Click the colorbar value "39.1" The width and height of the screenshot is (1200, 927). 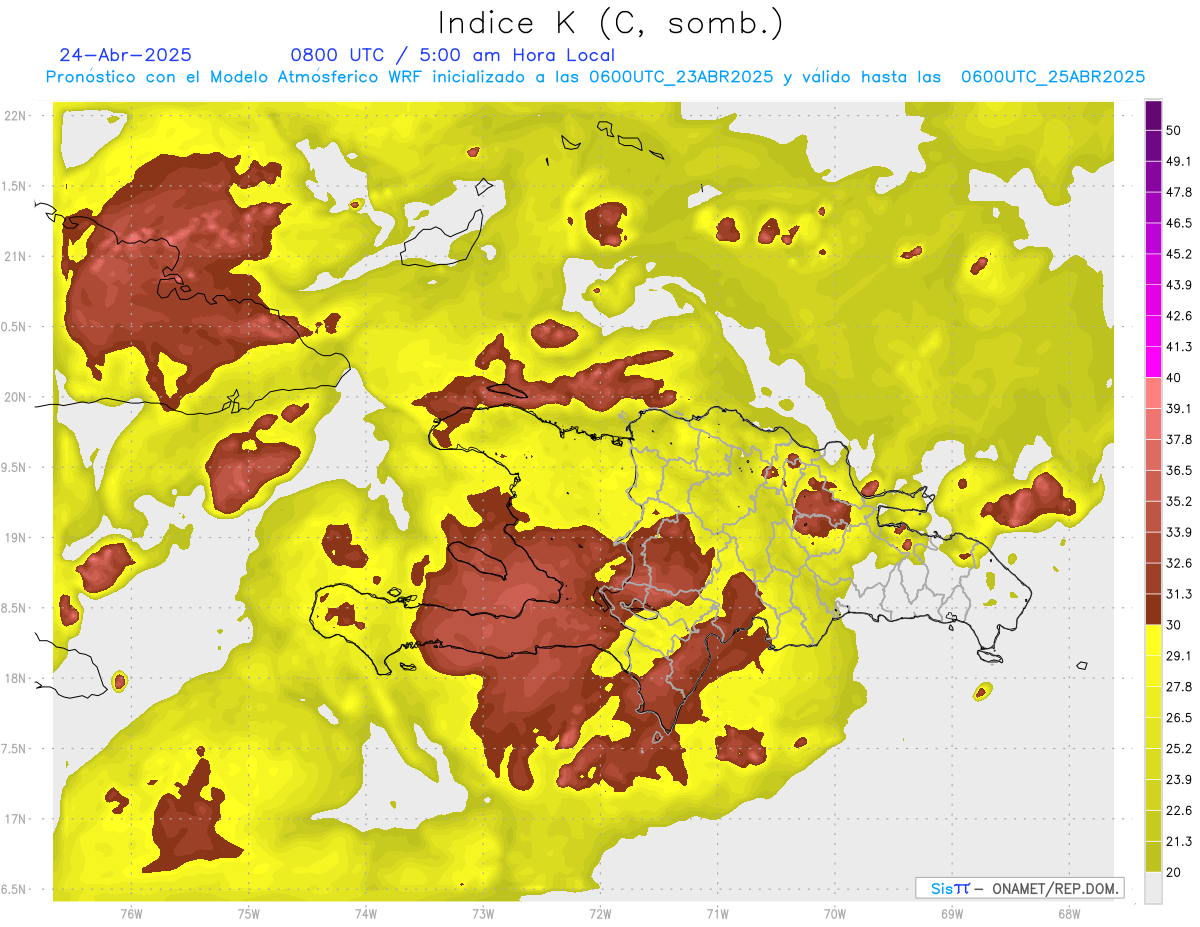[1179, 408]
